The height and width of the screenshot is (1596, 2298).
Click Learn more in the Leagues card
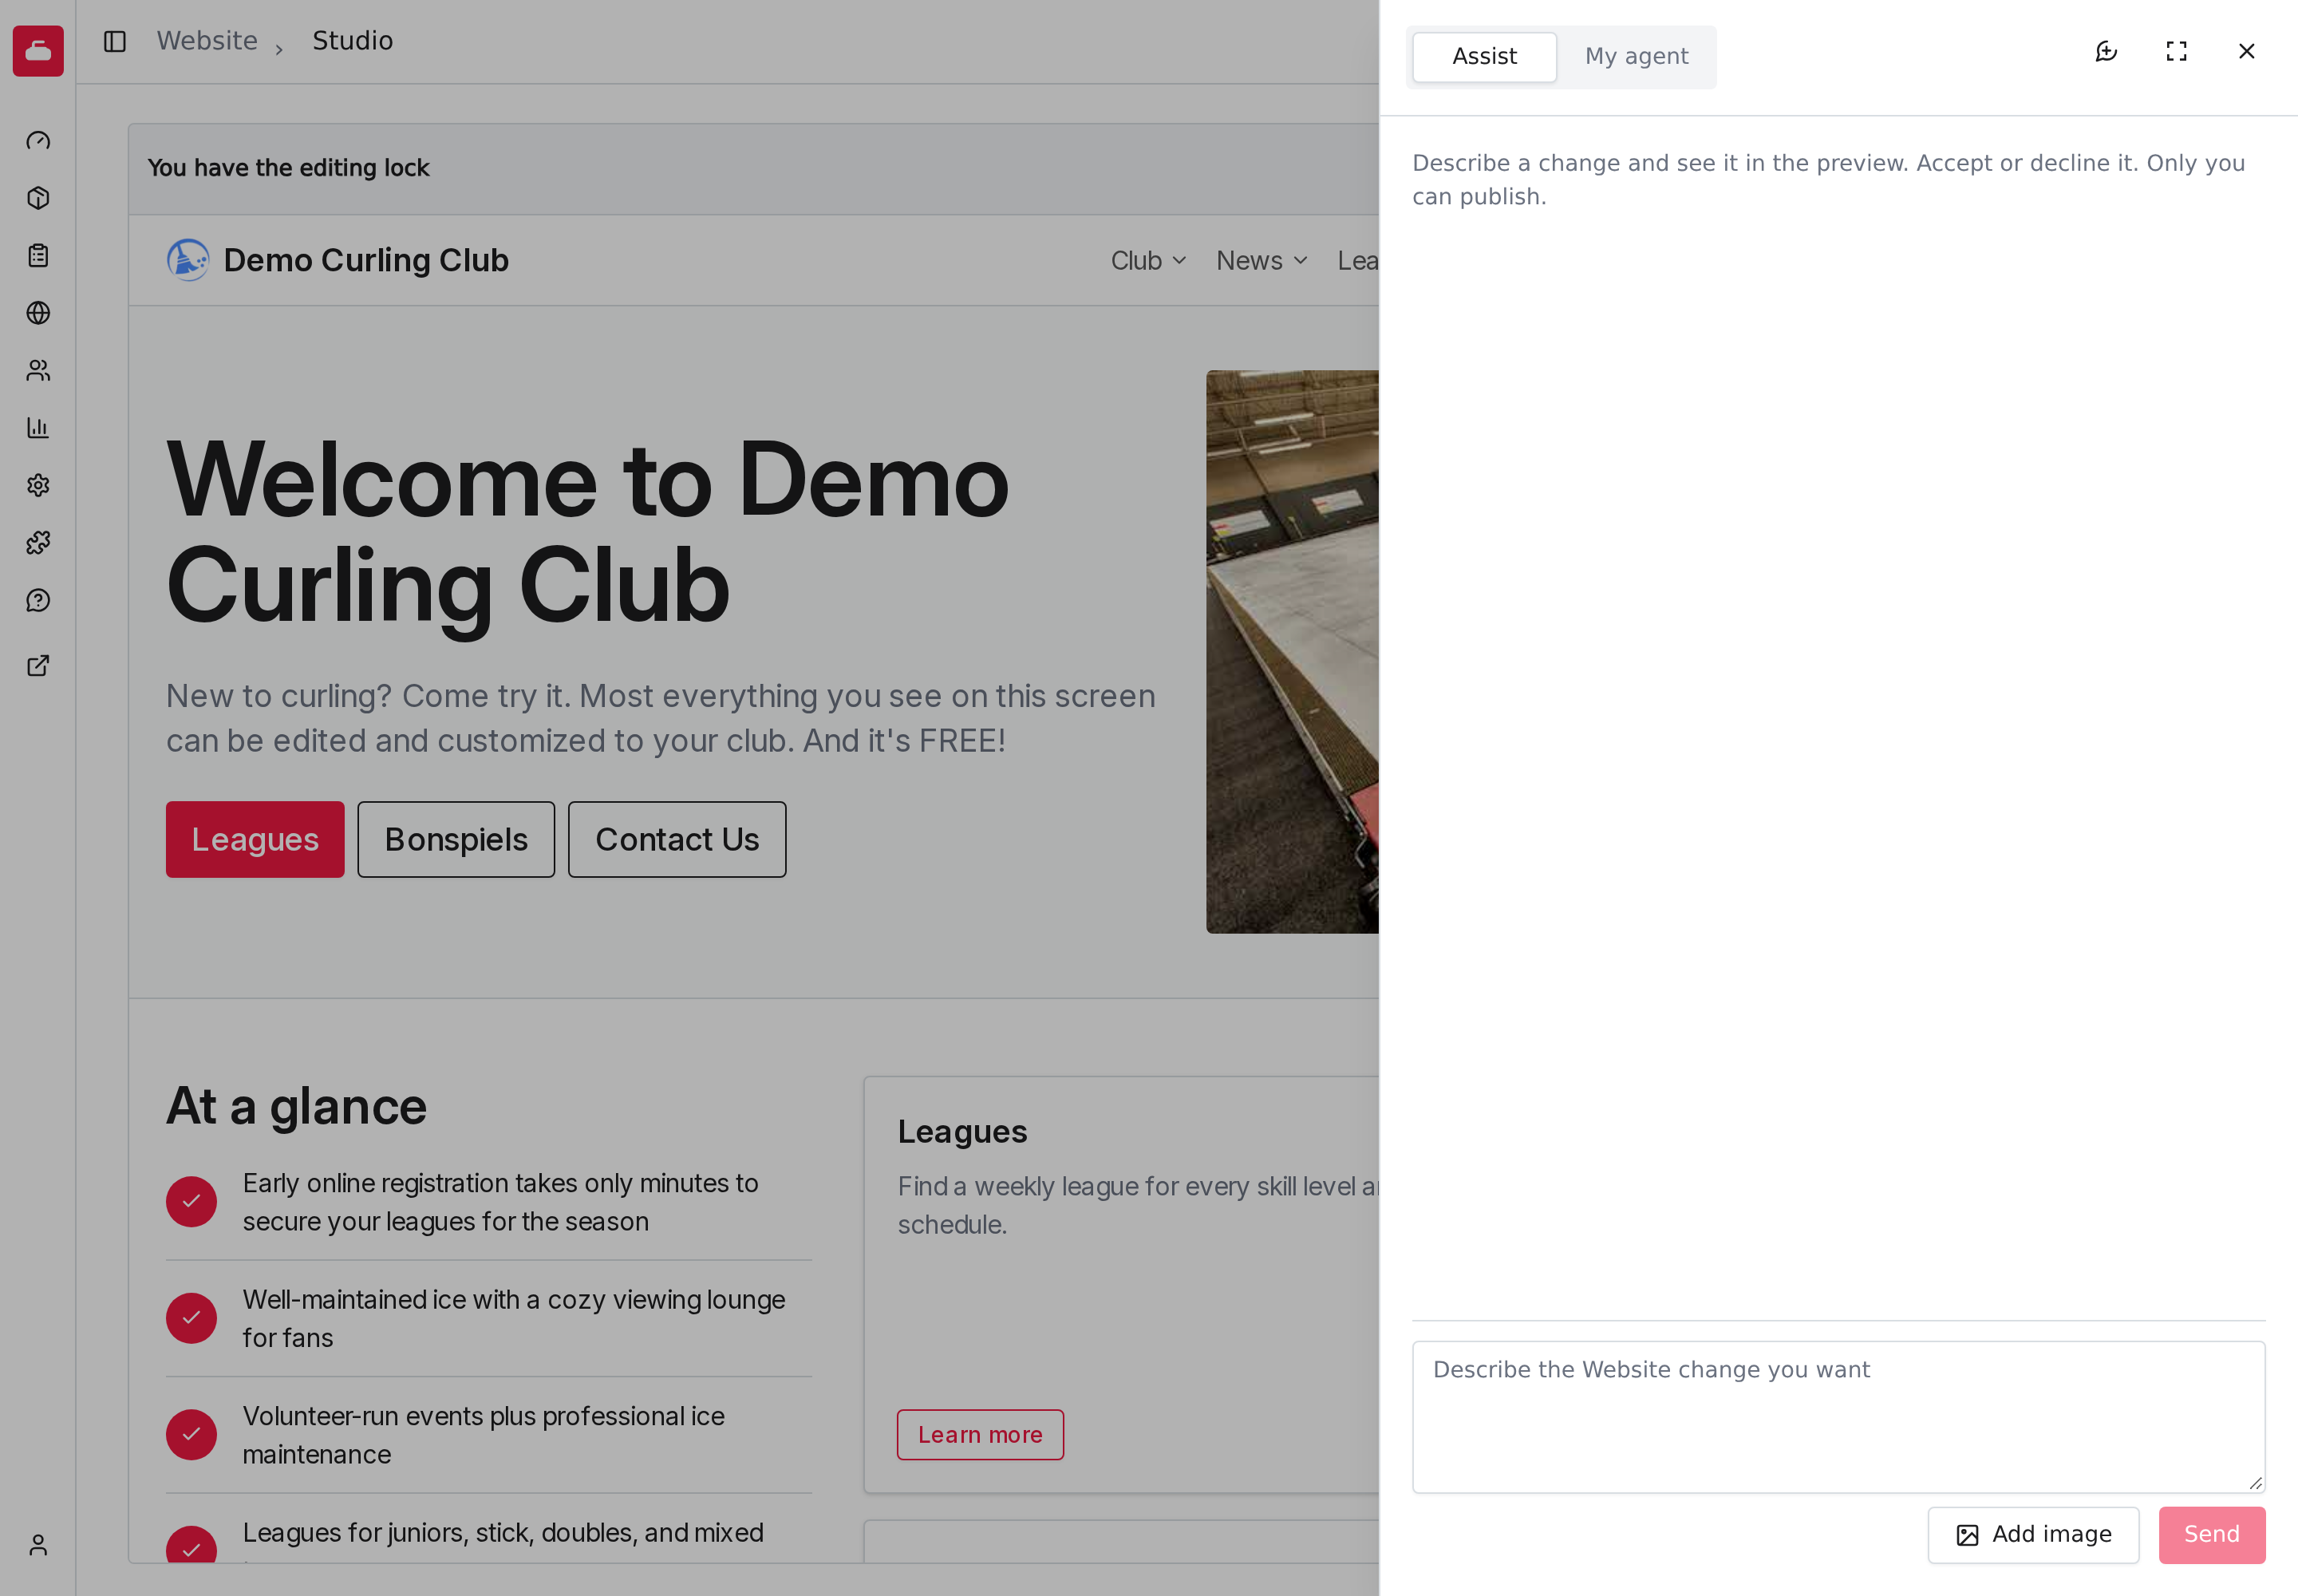980,1435
